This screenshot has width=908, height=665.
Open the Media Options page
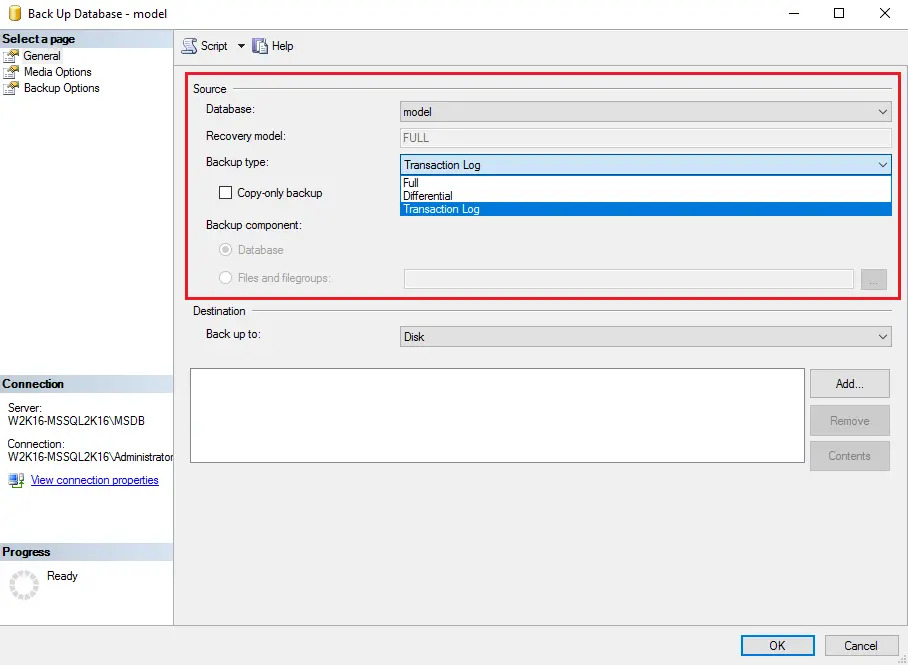click(57, 72)
